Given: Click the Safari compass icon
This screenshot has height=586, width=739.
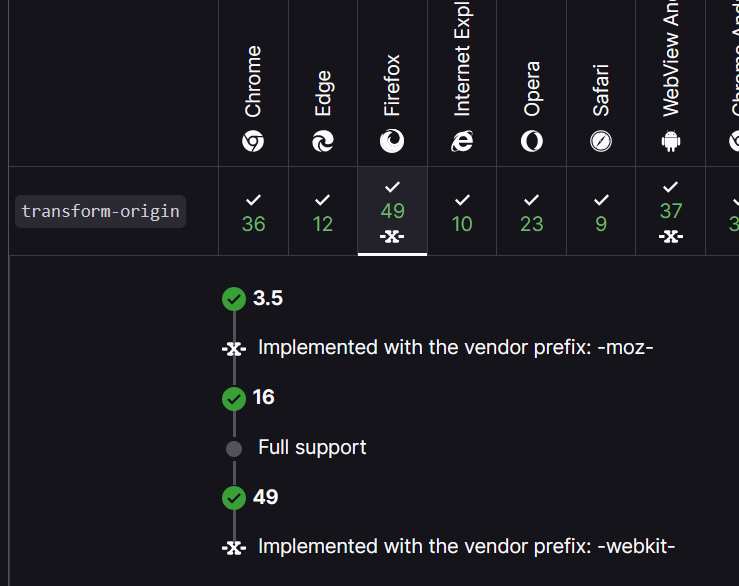Looking at the screenshot, I should click(601, 142).
